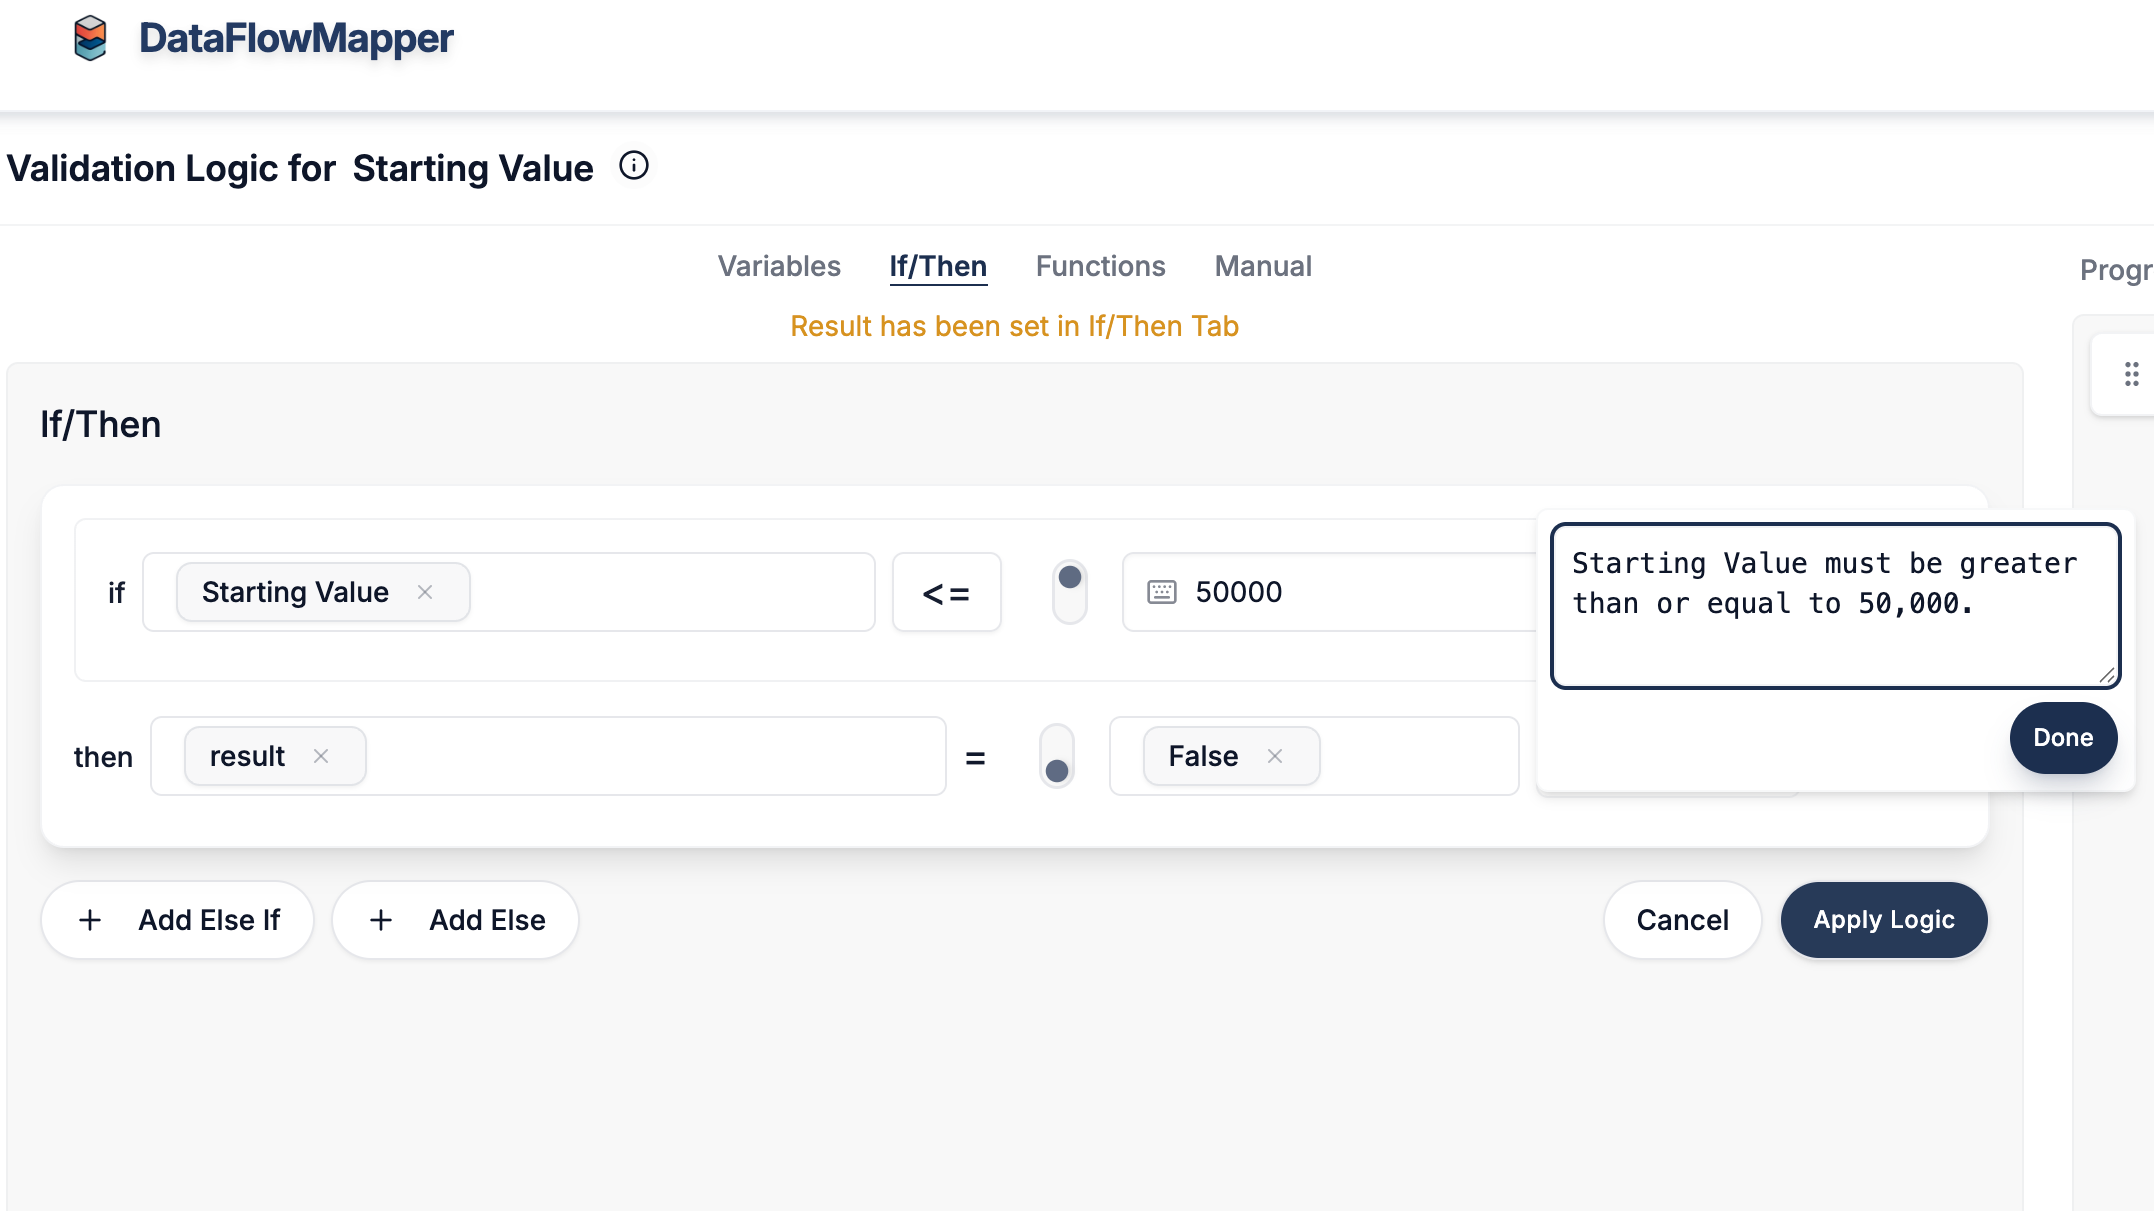This screenshot has width=2154, height=1211.
Task: Toggle the switch beside the <= operator
Action: (1068, 591)
